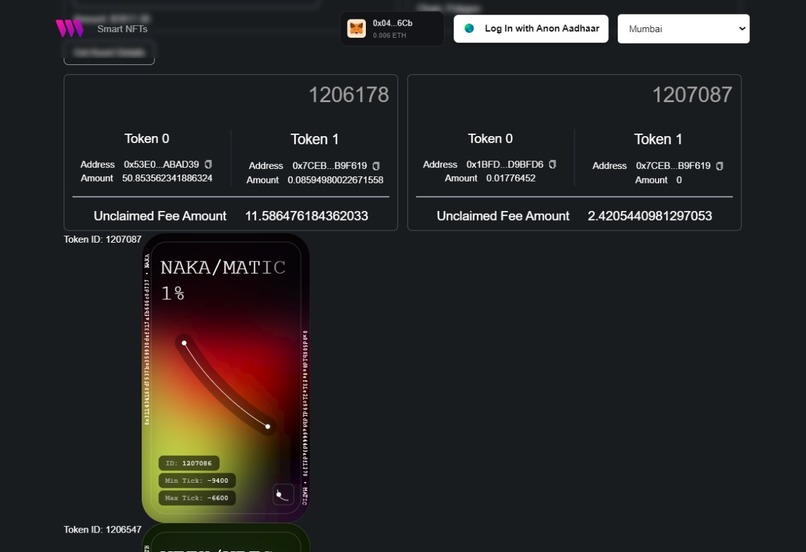
Task: Click the ID: 1207086 badge on NFT
Action: coord(189,463)
